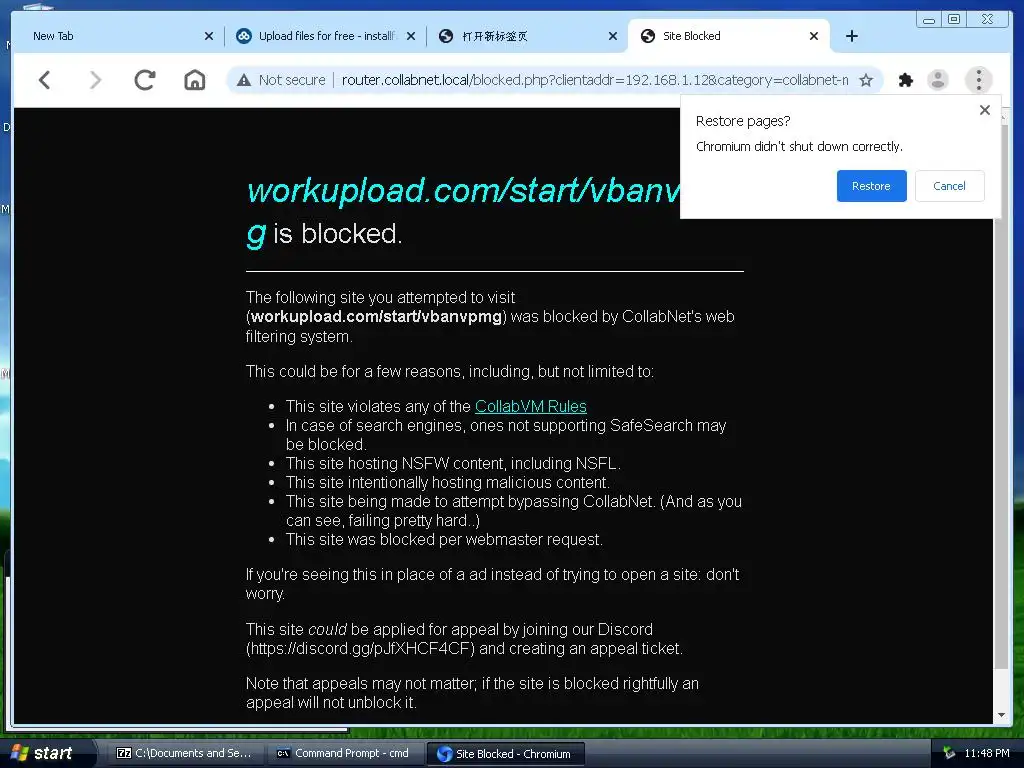The image size is (1024, 768).
Task: Click the Restore button
Action: click(871, 186)
